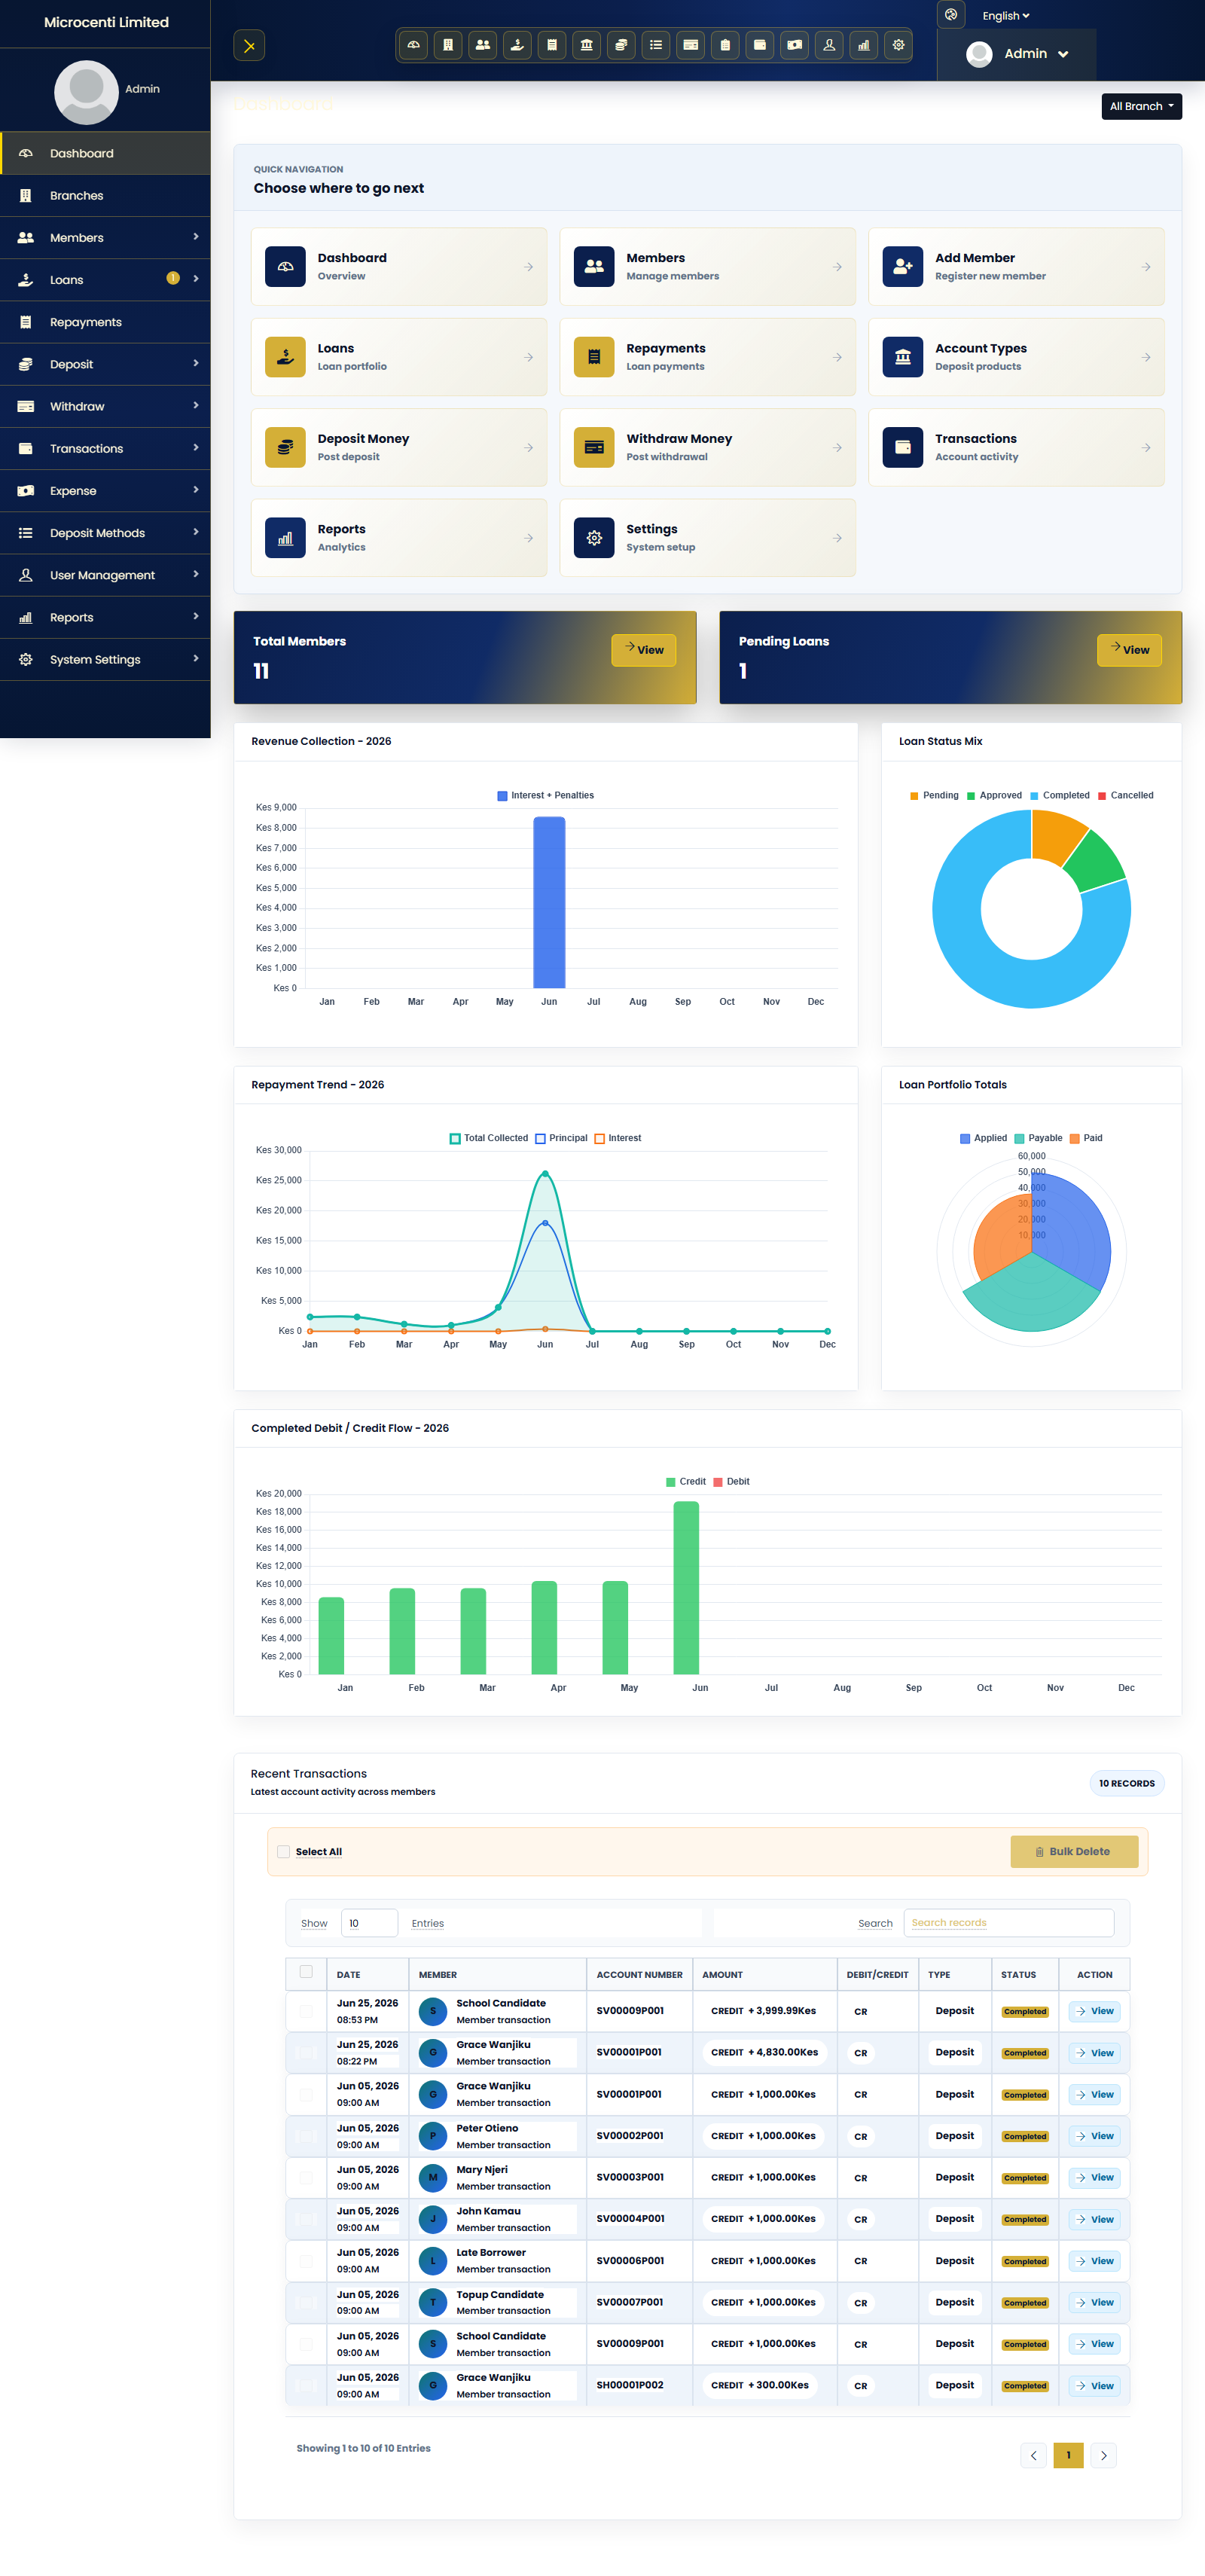Tick the table header checkbox beside DATE
Screen dimensions: 1205x2576
[x=306, y=1972]
